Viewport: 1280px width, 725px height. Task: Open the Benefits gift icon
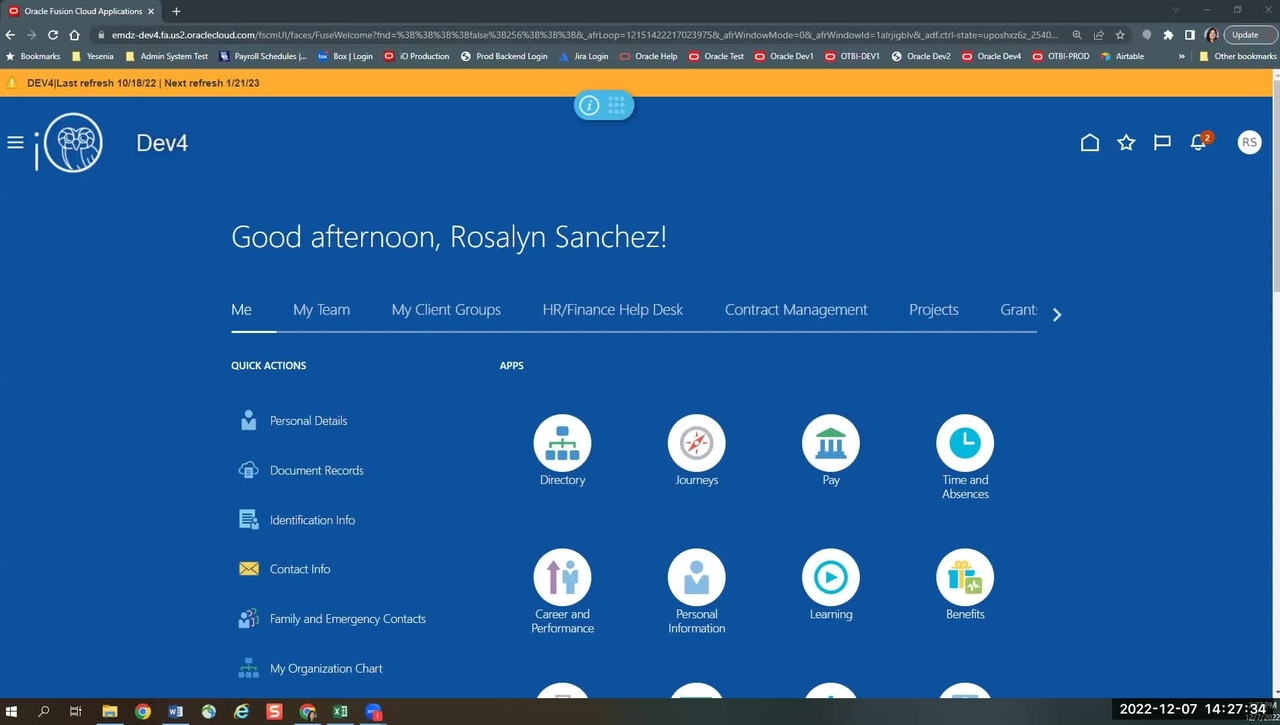(x=964, y=577)
